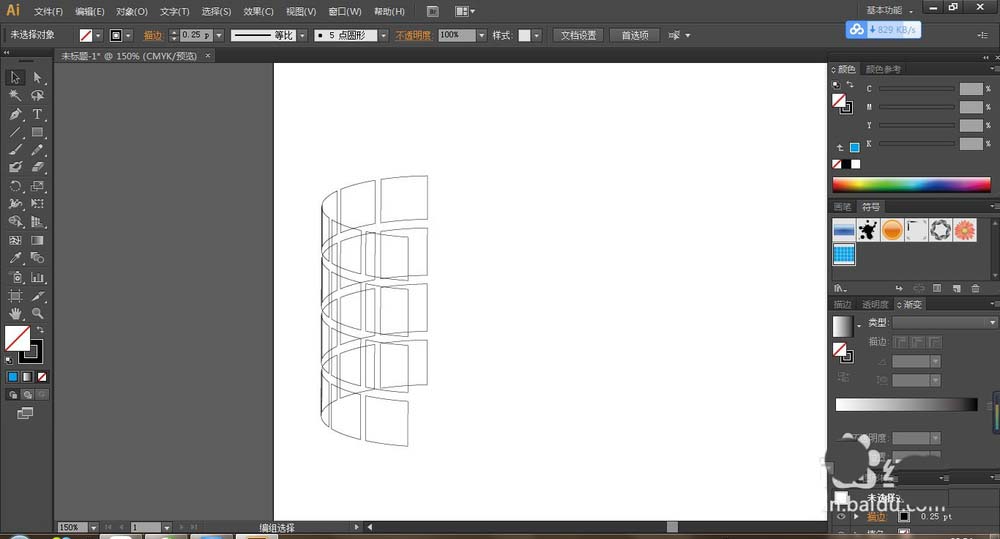Open 基本功能 workspace switcher
The image size is (1000, 539).
(x=889, y=10)
